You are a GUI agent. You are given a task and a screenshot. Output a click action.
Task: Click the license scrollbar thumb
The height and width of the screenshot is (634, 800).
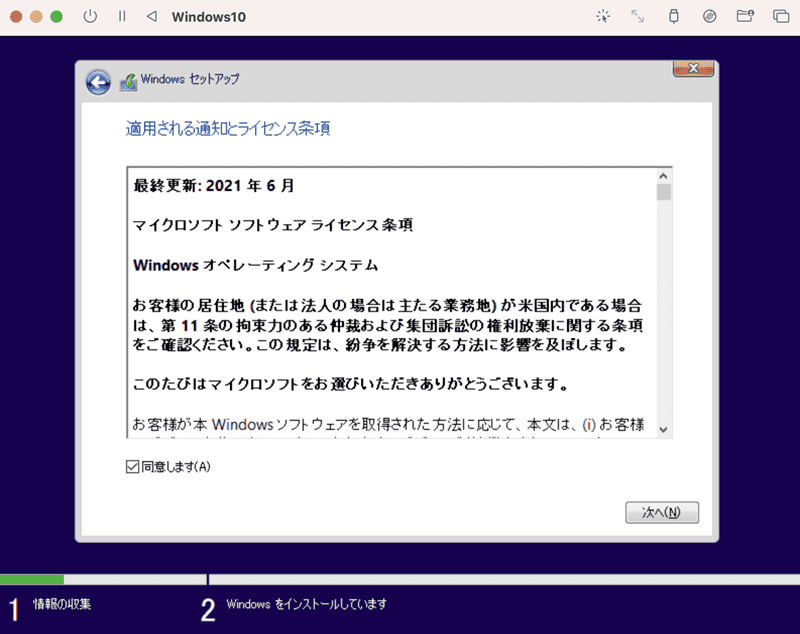(663, 192)
